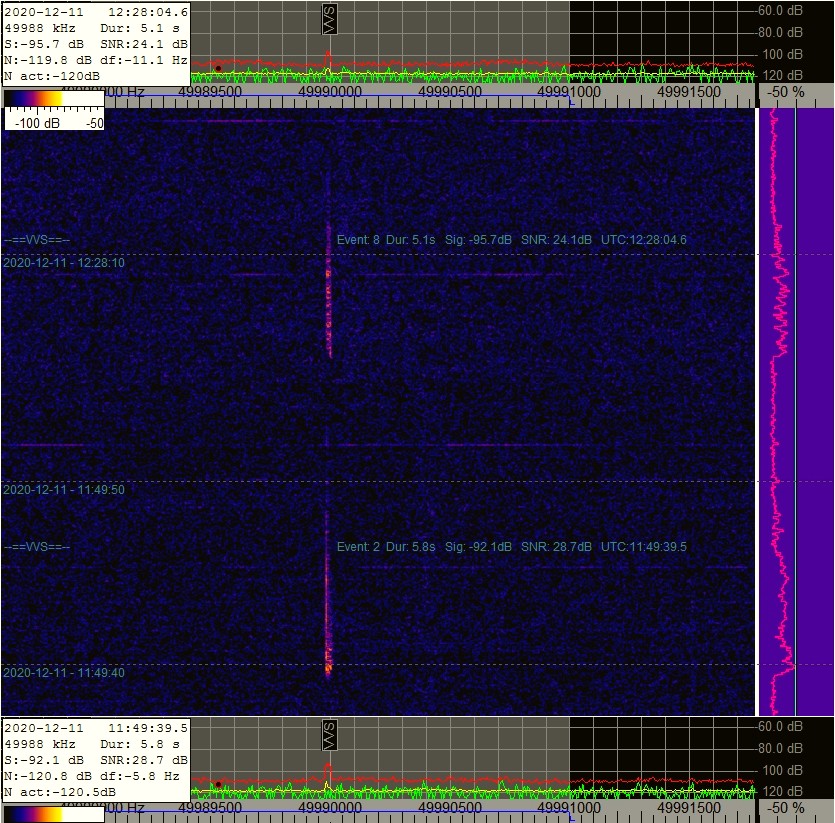
Task: Click '12:28:04.6' in the top info box
Action: coord(148,12)
